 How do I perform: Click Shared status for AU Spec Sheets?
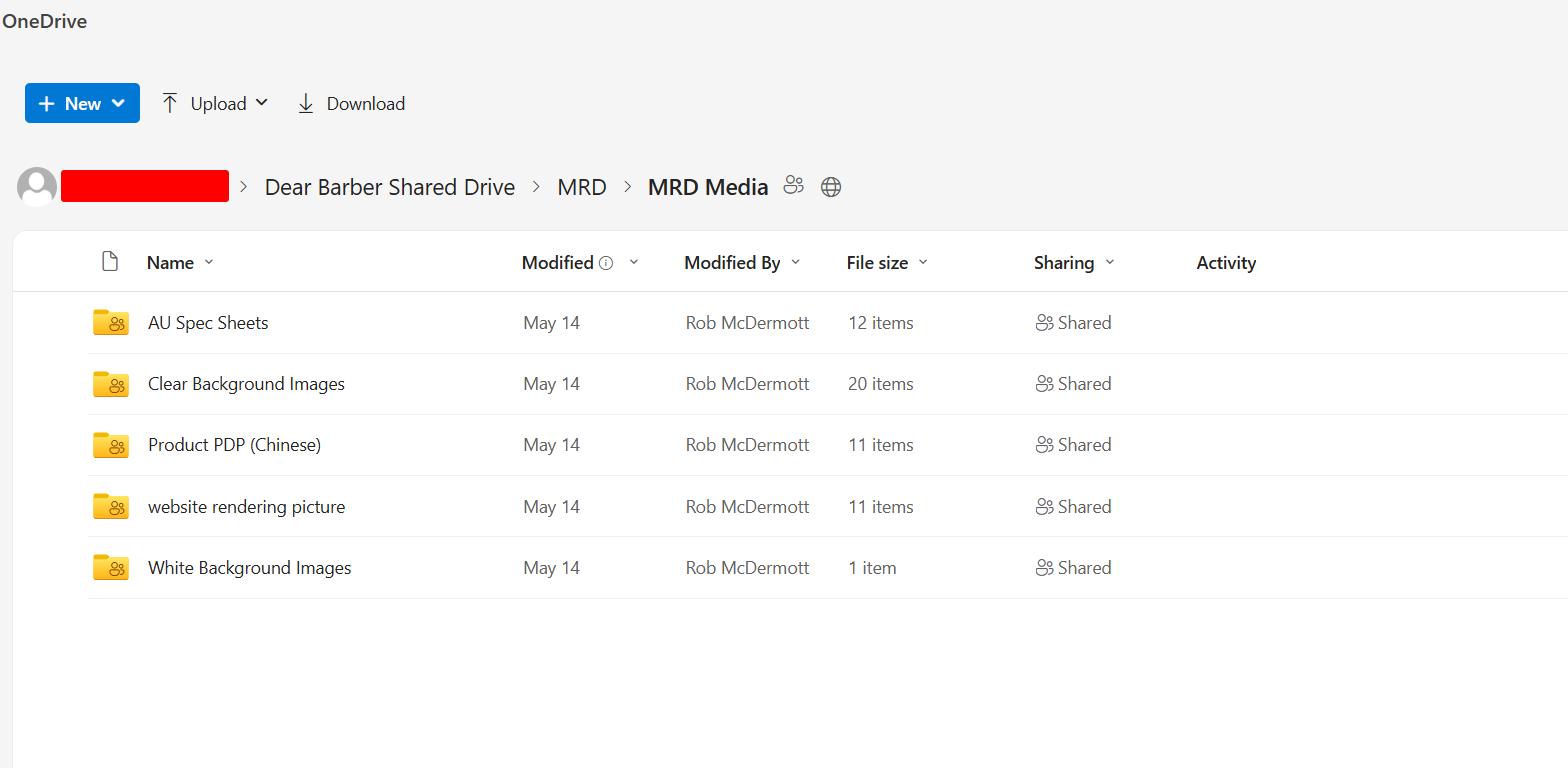point(1074,322)
